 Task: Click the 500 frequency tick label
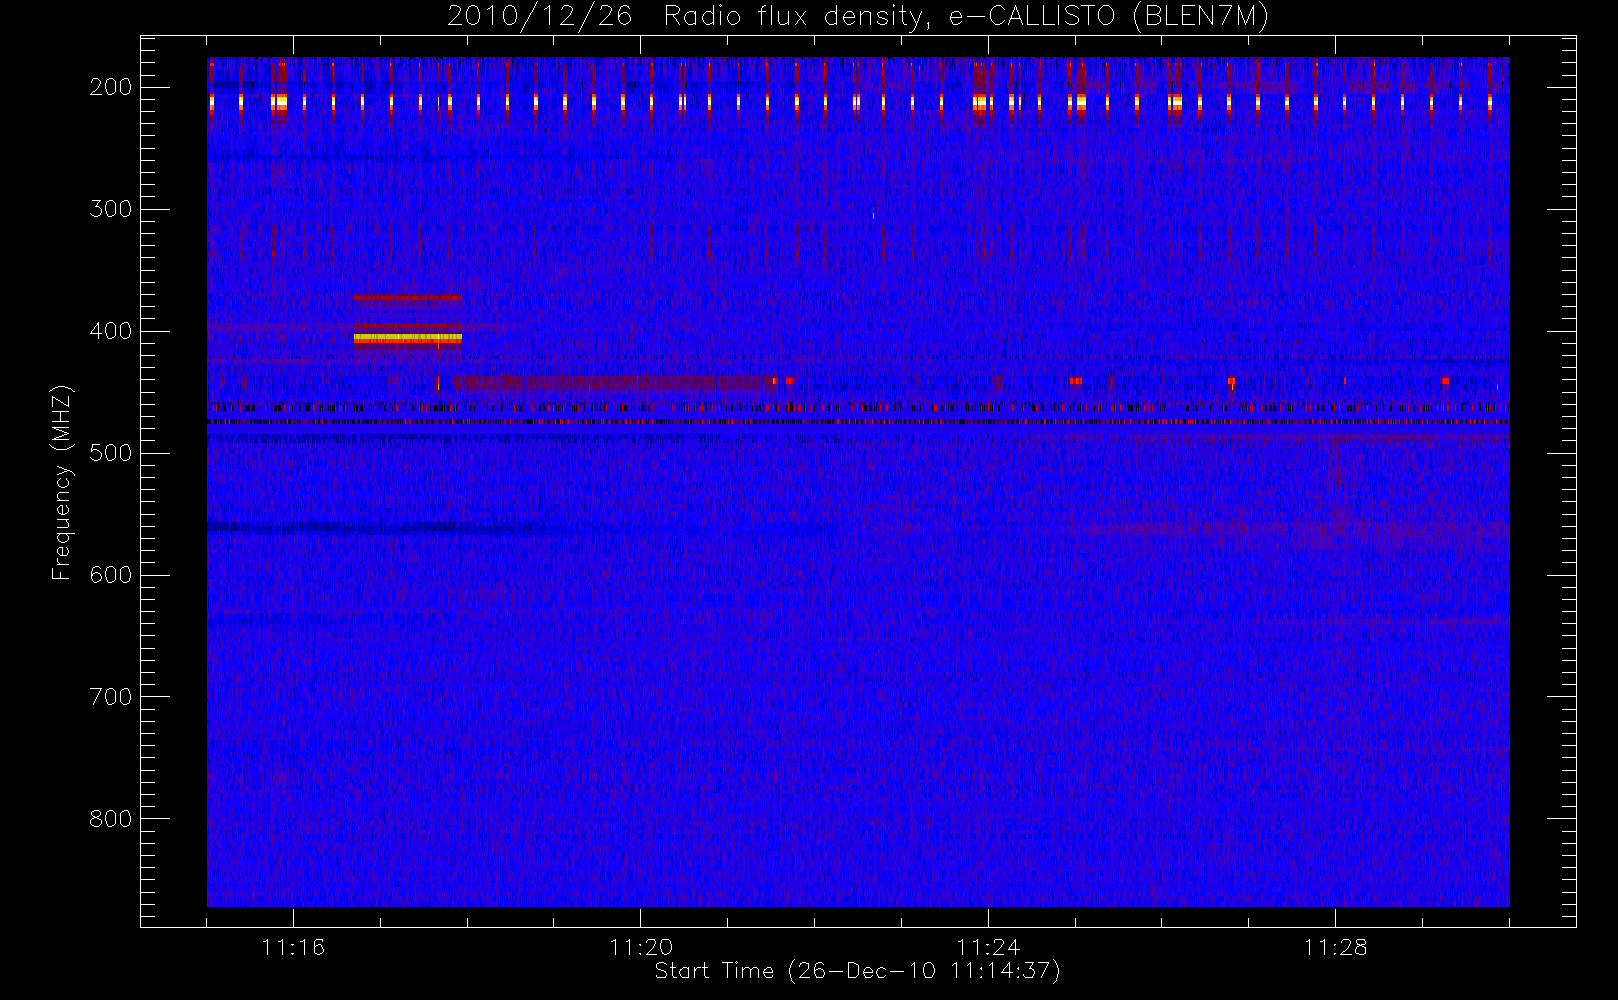pos(111,453)
